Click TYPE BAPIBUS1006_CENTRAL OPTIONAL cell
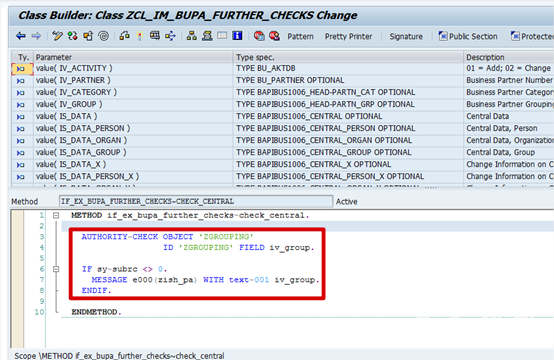Image resolution: width=554 pixels, height=360 pixels. coord(348,117)
